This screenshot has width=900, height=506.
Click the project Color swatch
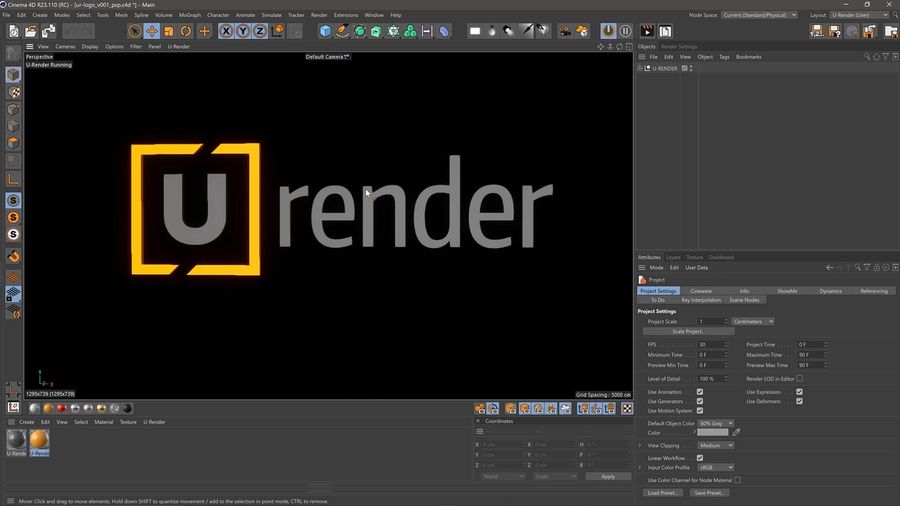[x=712, y=433]
